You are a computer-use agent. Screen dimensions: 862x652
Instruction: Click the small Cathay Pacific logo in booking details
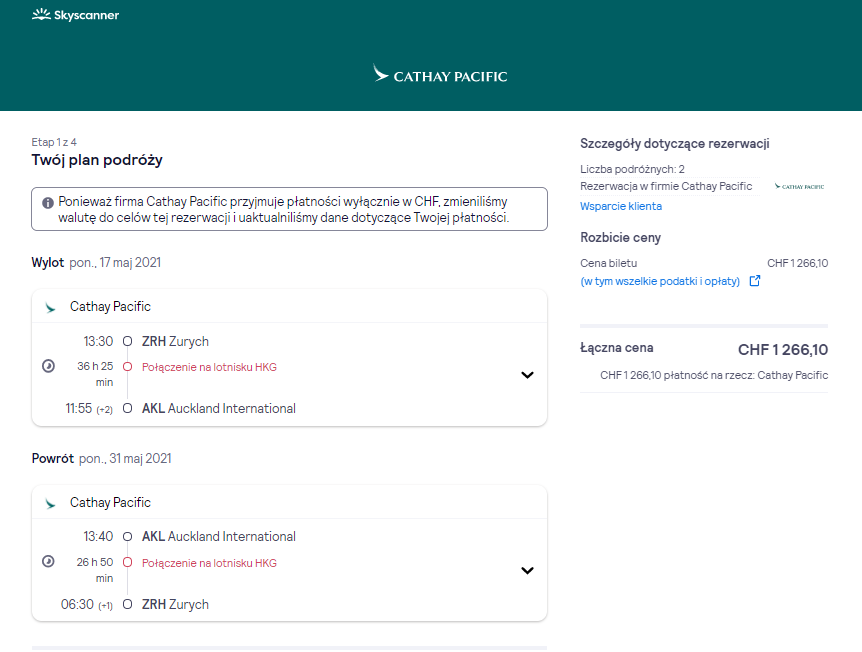click(799, 187)
